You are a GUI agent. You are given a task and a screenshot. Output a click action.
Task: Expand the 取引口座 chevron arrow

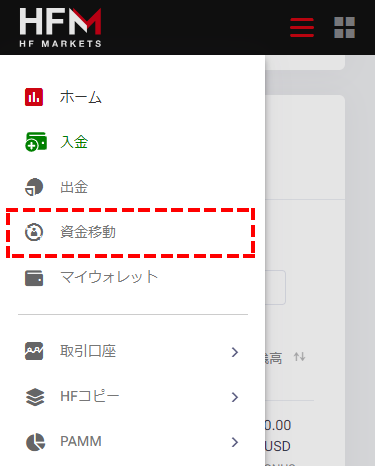[x=235, y=352]
